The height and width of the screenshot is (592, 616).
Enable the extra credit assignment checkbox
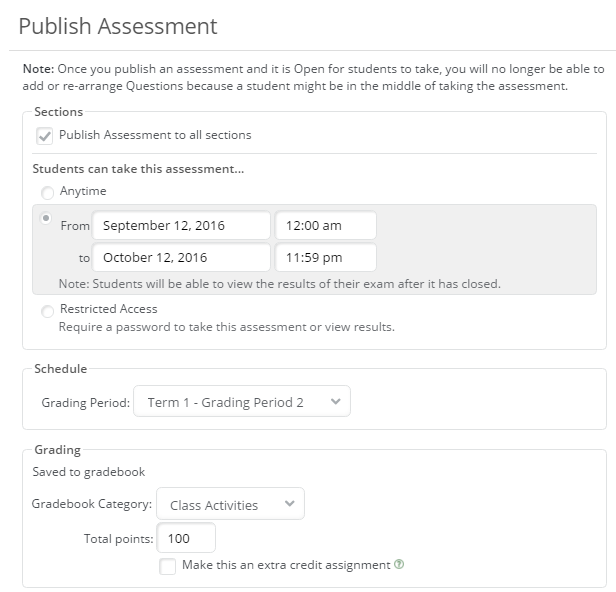[168, 567]
